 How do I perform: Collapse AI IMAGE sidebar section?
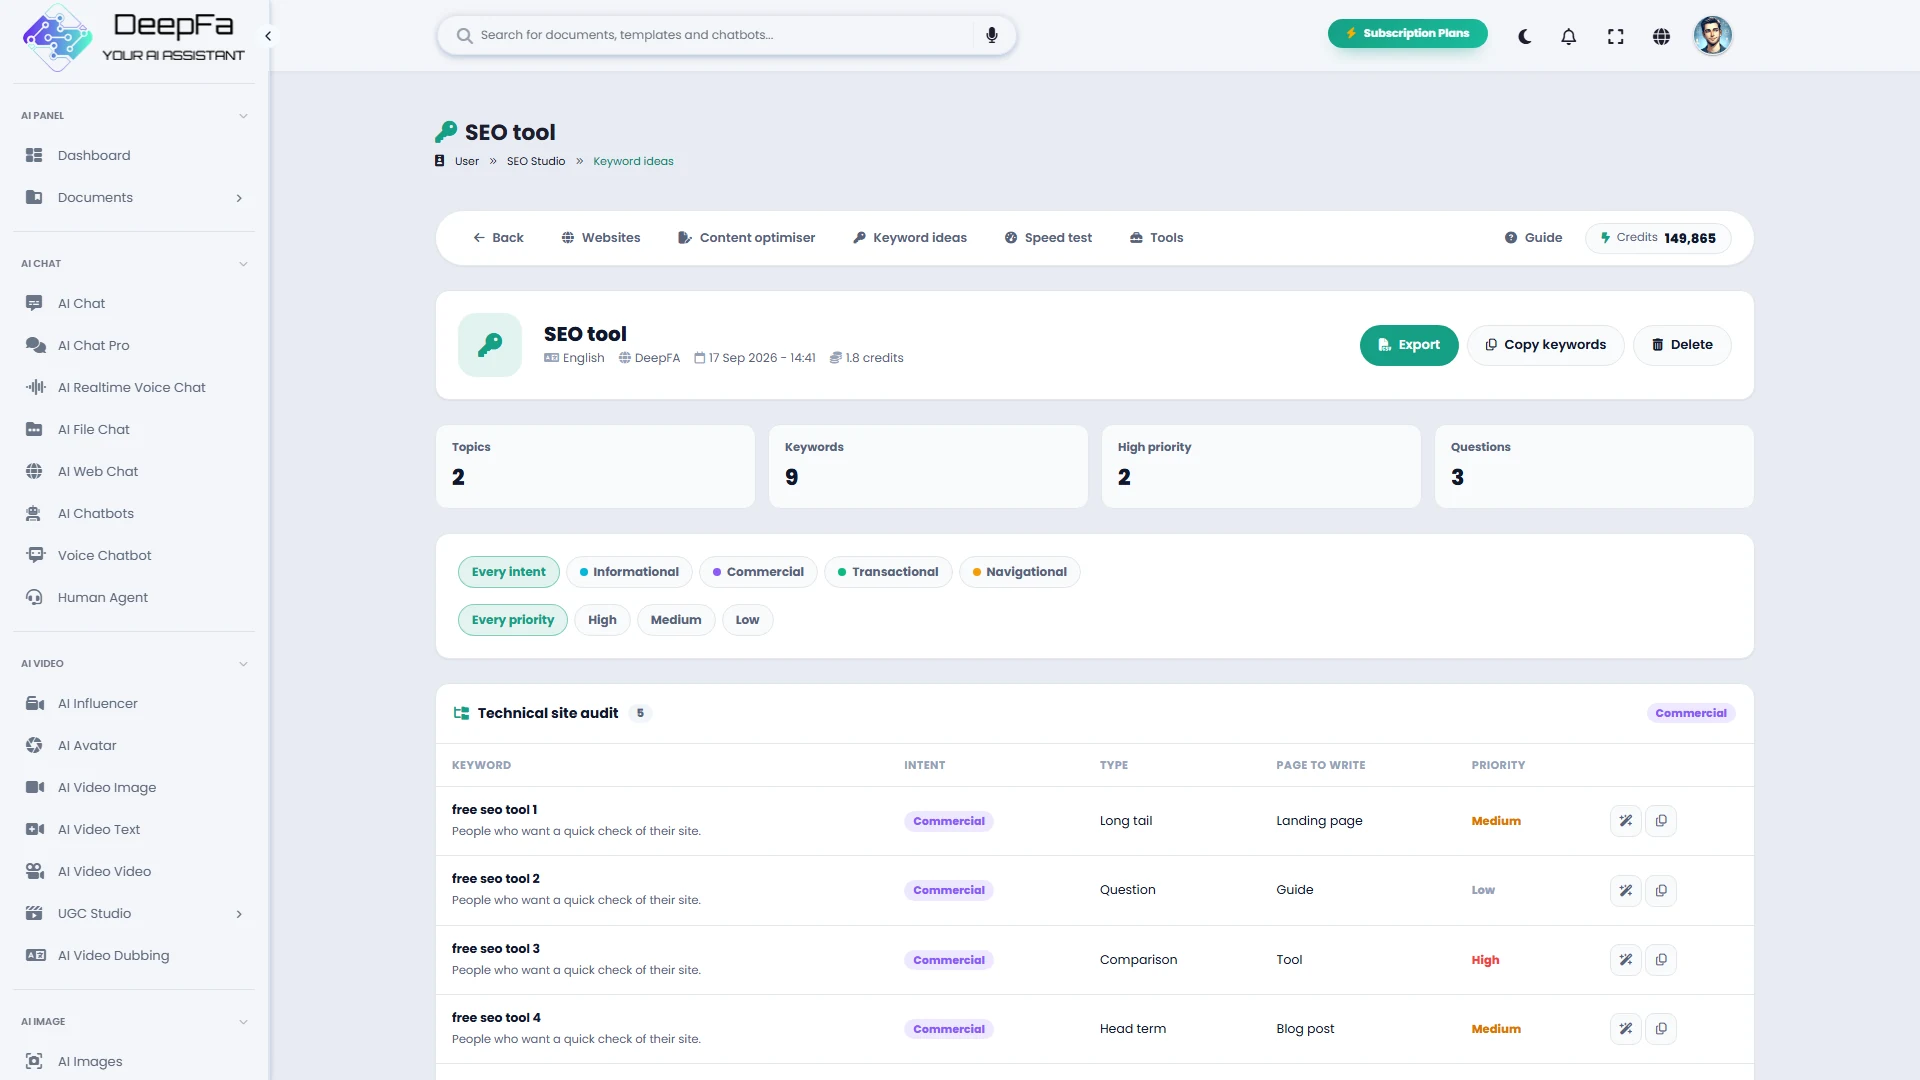point(243,1022)
